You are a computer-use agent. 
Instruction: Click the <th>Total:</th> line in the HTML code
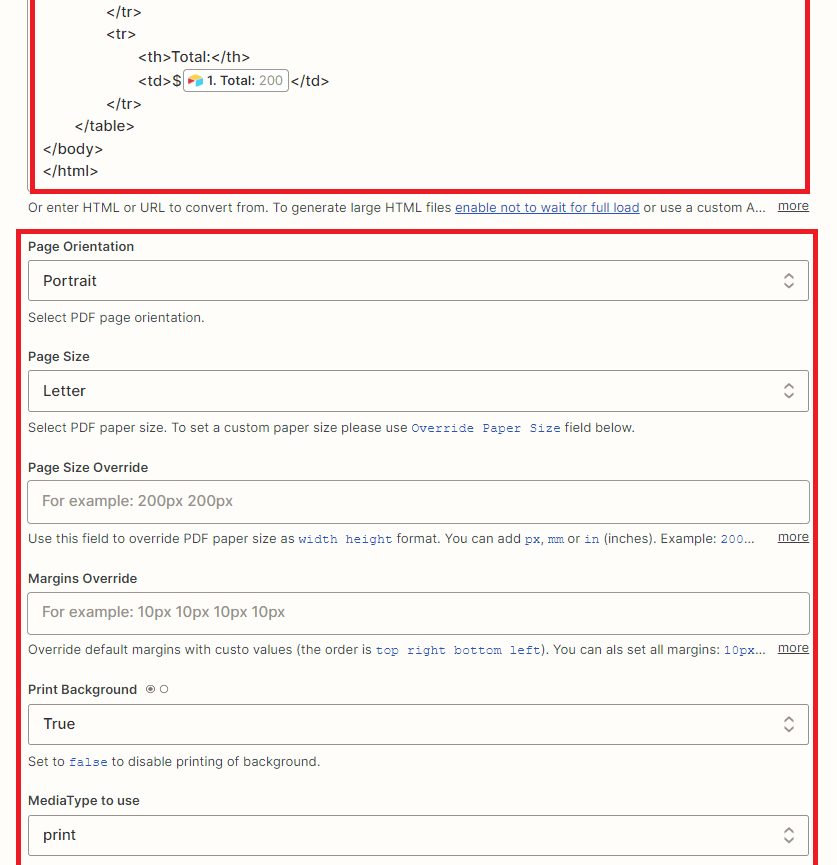tap(194, 57)
